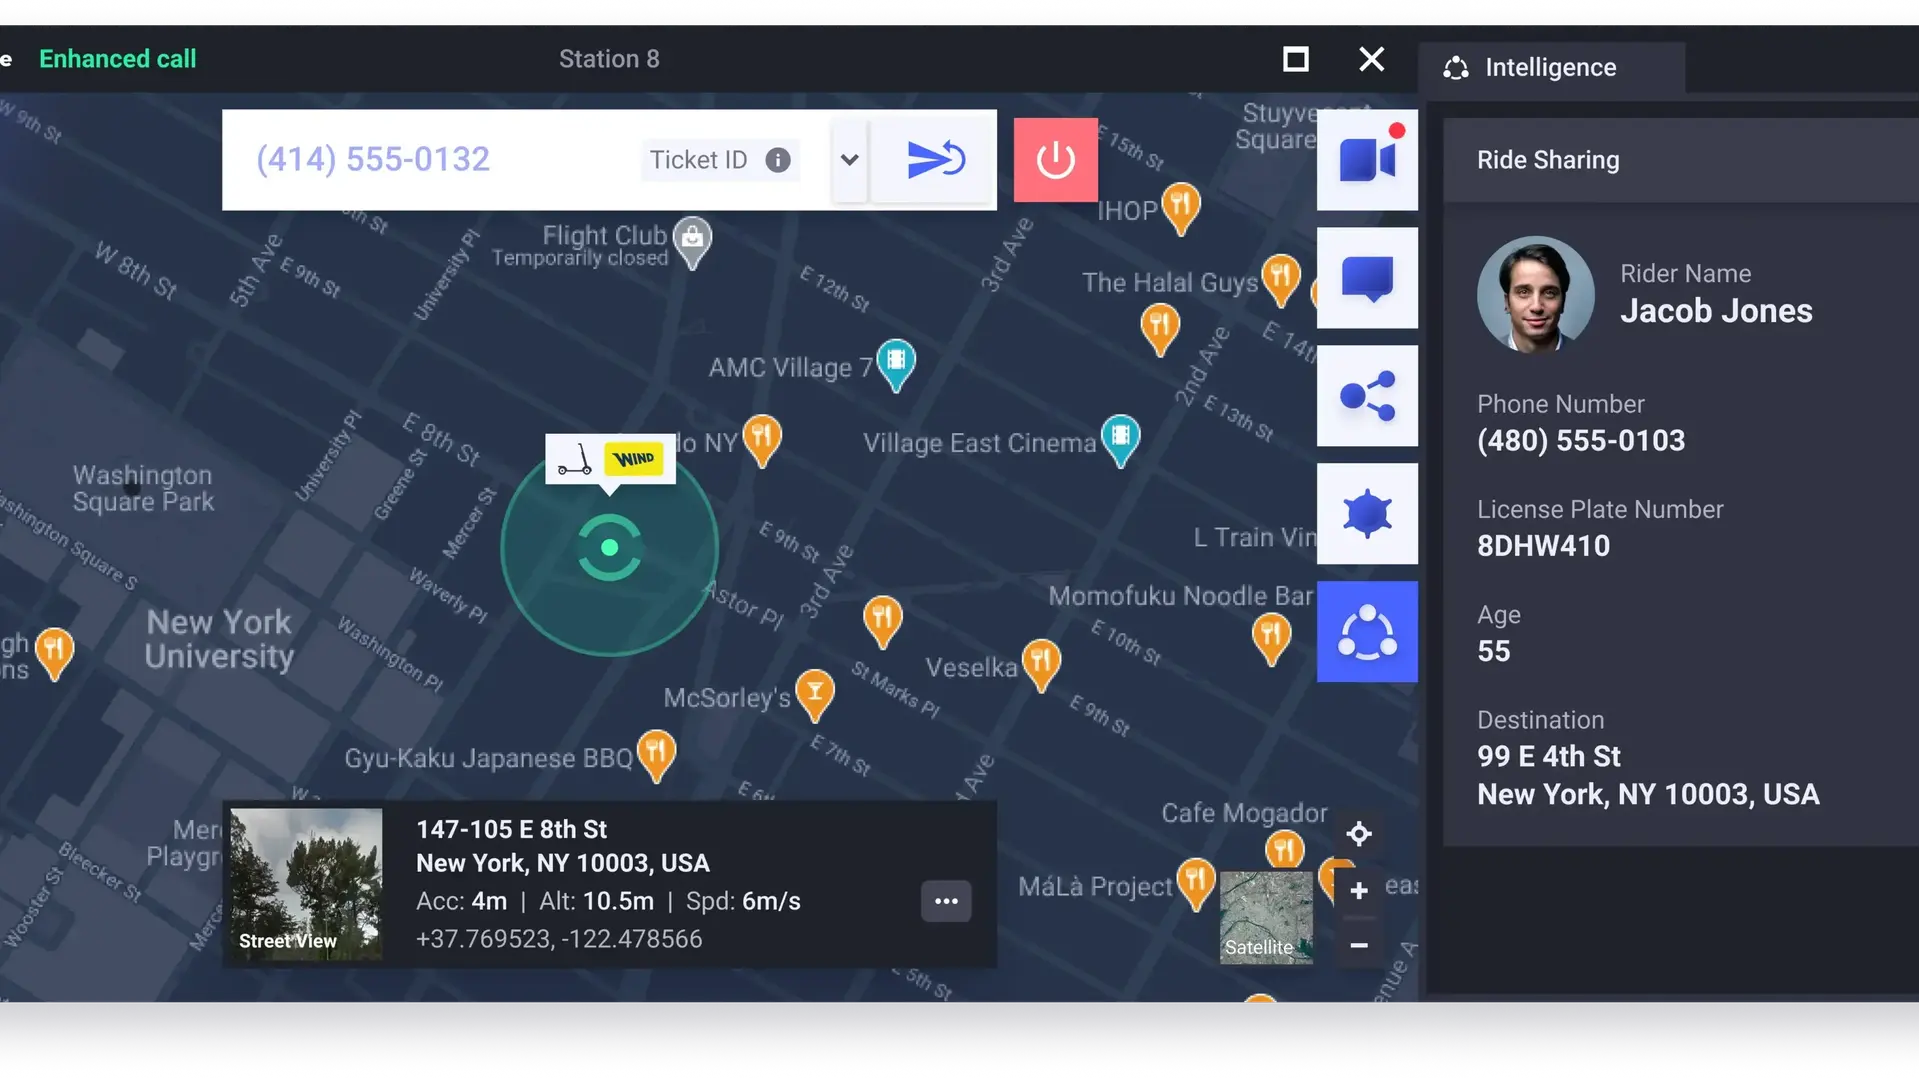This screenshot has height=1078, width=1920.
Task: Click the restaurant pin beside 'lo NY'
Action: 762,440
